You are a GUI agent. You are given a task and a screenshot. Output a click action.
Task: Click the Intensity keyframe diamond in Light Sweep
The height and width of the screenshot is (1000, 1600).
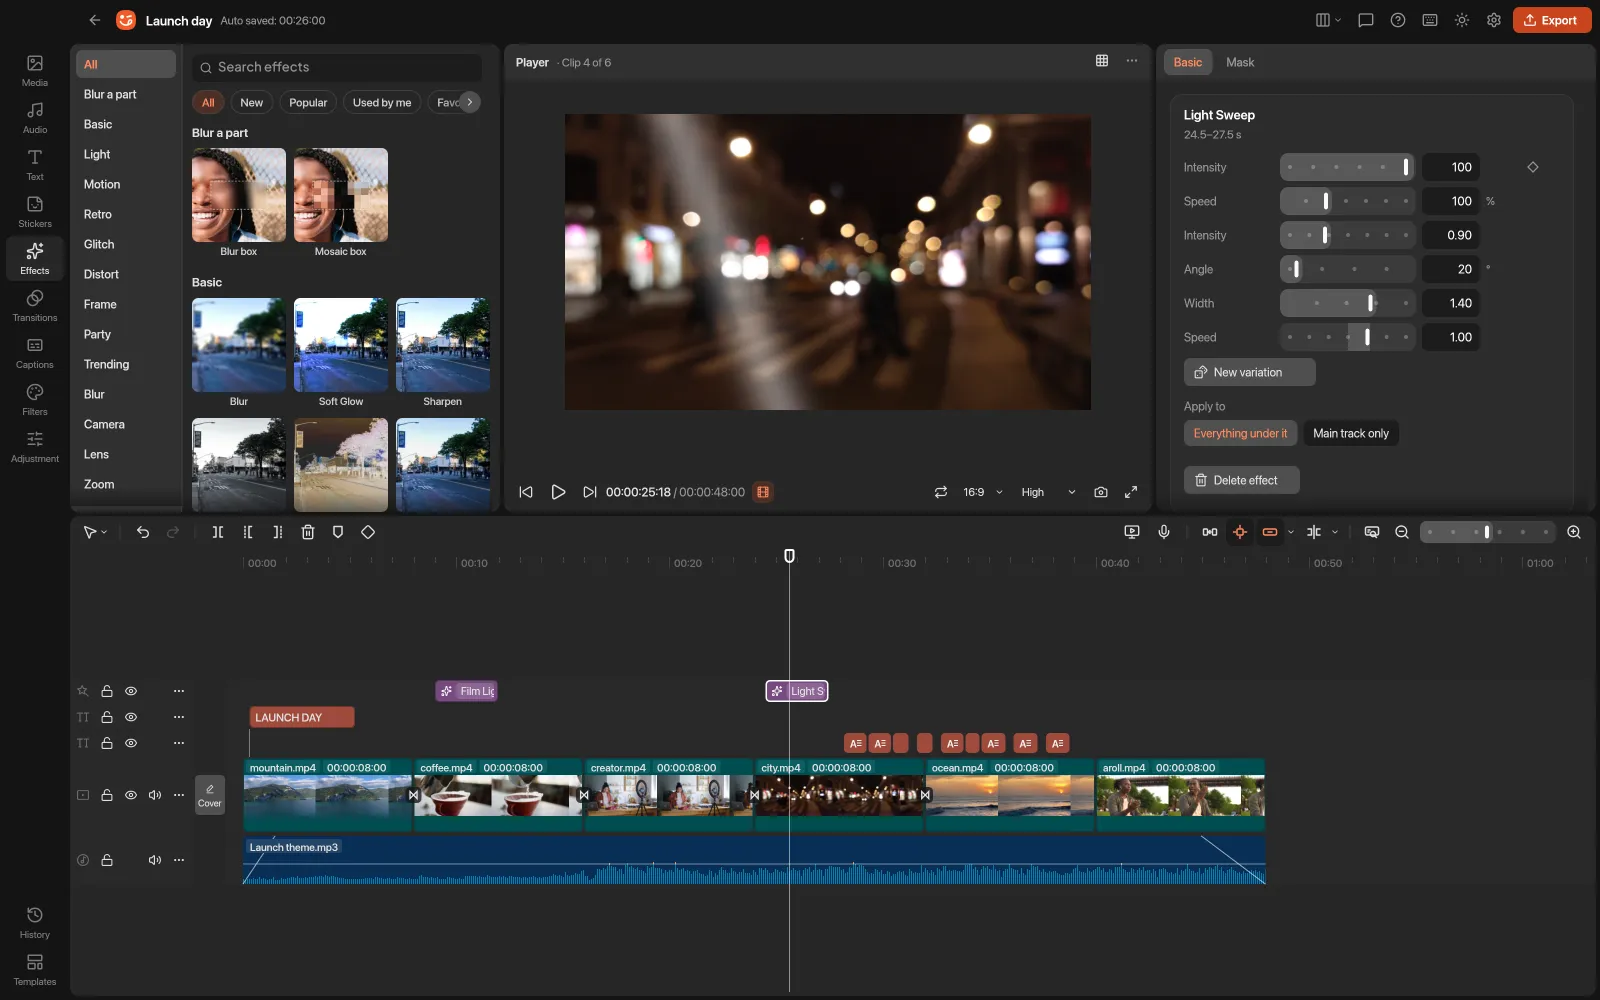pos(1533,167)
